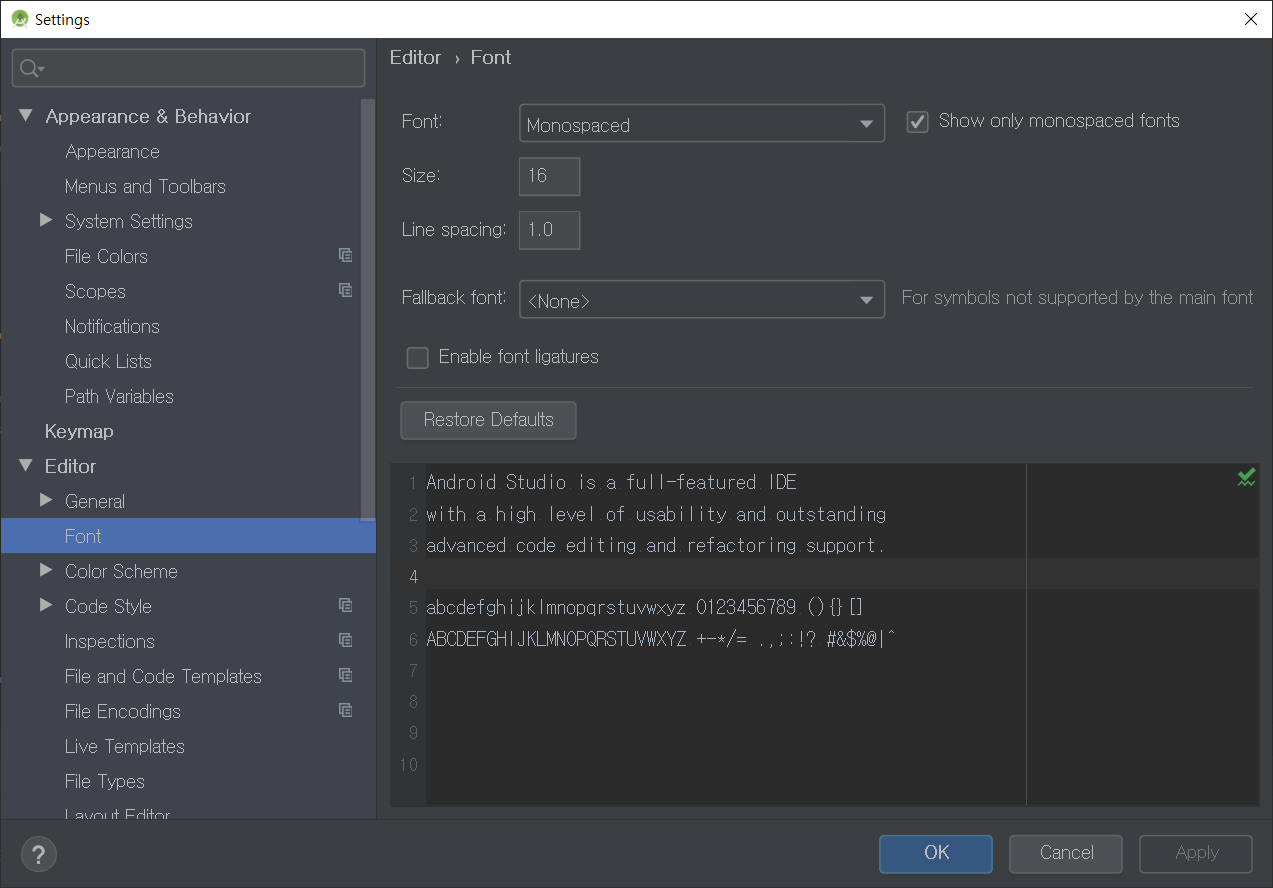1273x888 pixels.
Task: Click preview line starting 'abcdefghijklmnopqrstuvwxyz'
Action: point(645,608)
